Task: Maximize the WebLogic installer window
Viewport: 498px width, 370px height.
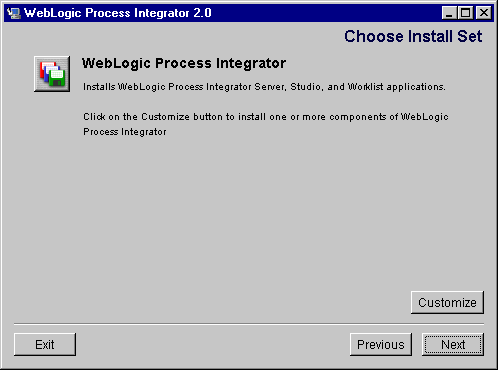Action: 465,13
